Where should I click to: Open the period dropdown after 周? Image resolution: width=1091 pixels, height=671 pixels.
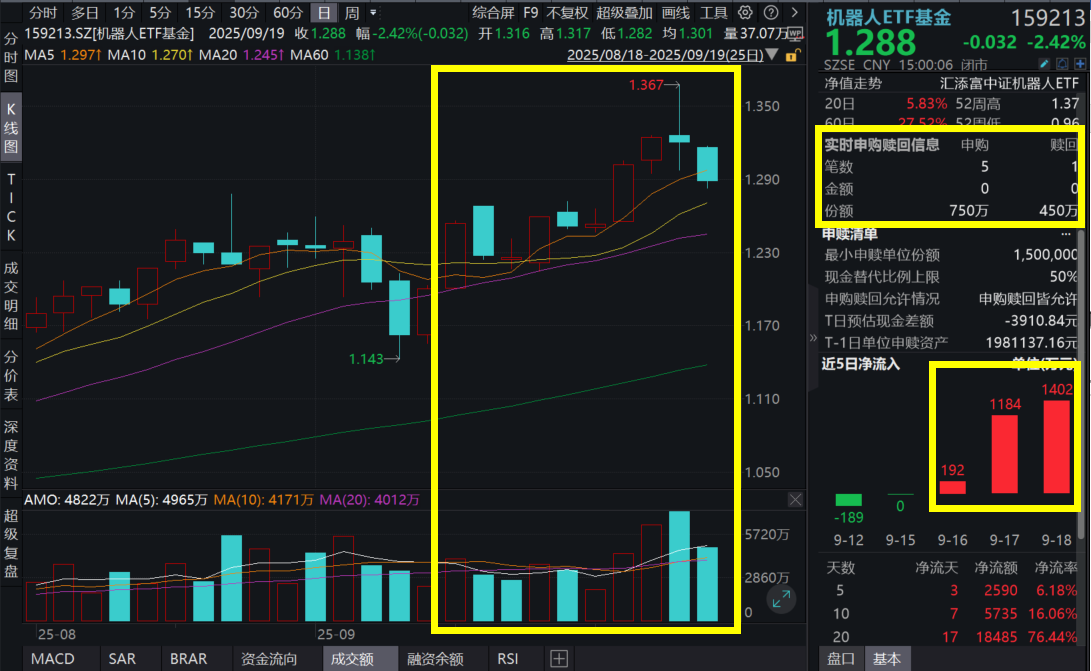(x=373, y=13)
